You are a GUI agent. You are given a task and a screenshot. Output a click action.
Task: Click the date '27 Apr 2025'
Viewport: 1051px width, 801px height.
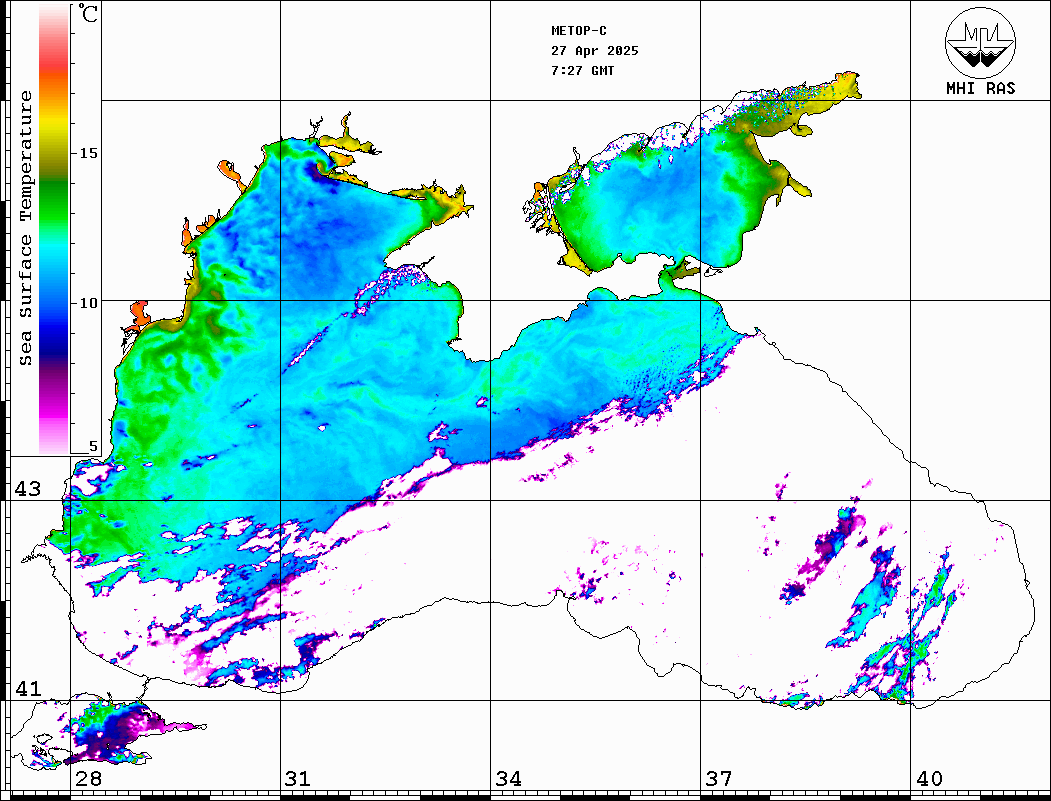click(x=595, y=51)
